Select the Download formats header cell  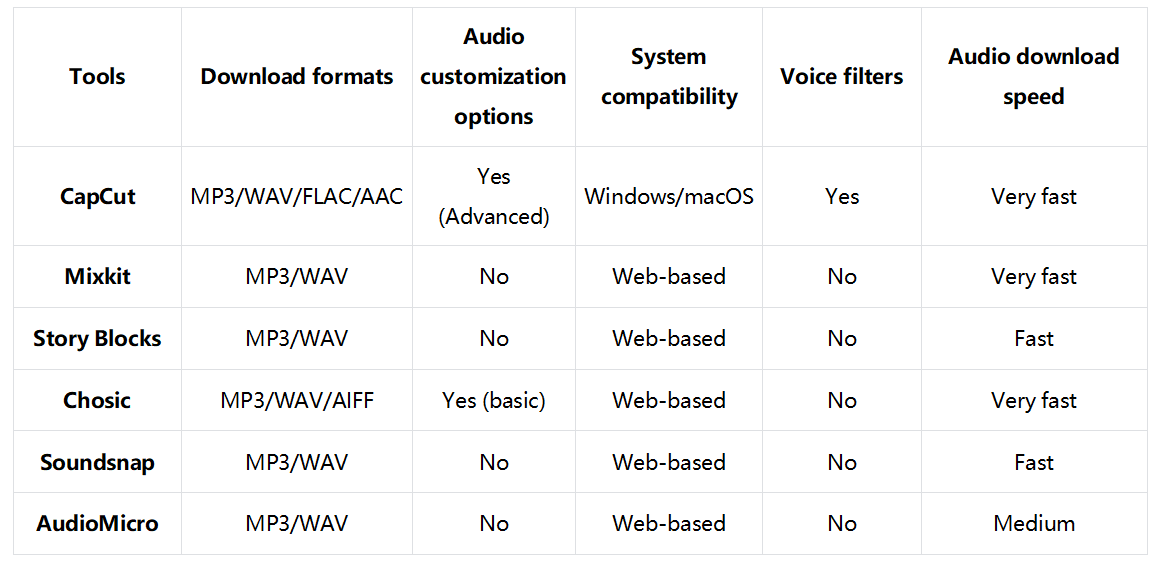click(x=297, y=77)
